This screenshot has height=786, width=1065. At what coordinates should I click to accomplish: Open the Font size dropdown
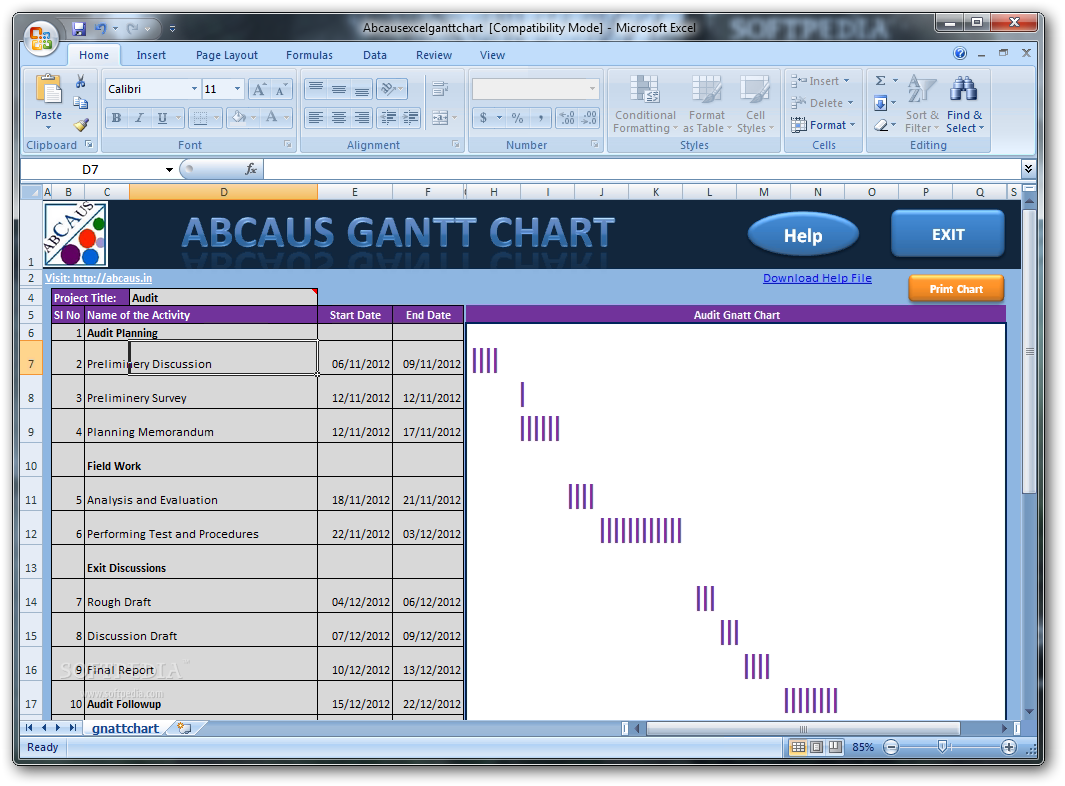tap(237, 89)
